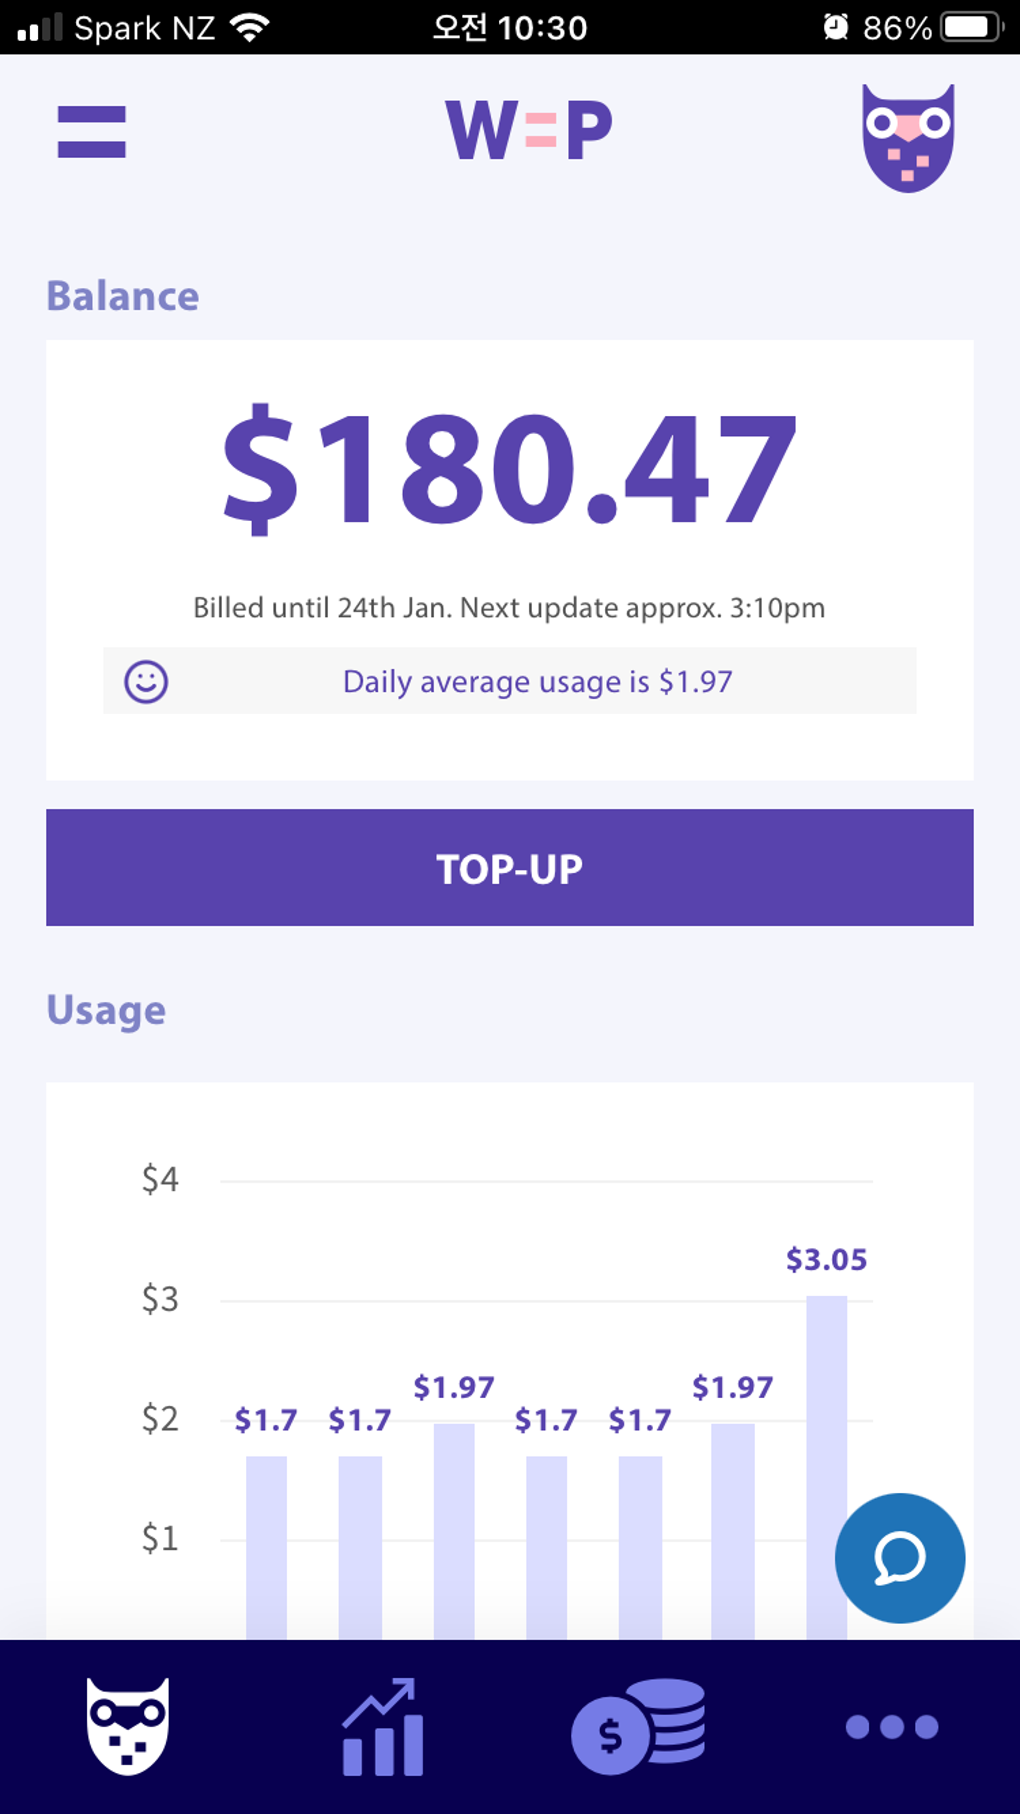Open the hamburger menu
Screen dimensions: 1020x1814
(92, 132)
